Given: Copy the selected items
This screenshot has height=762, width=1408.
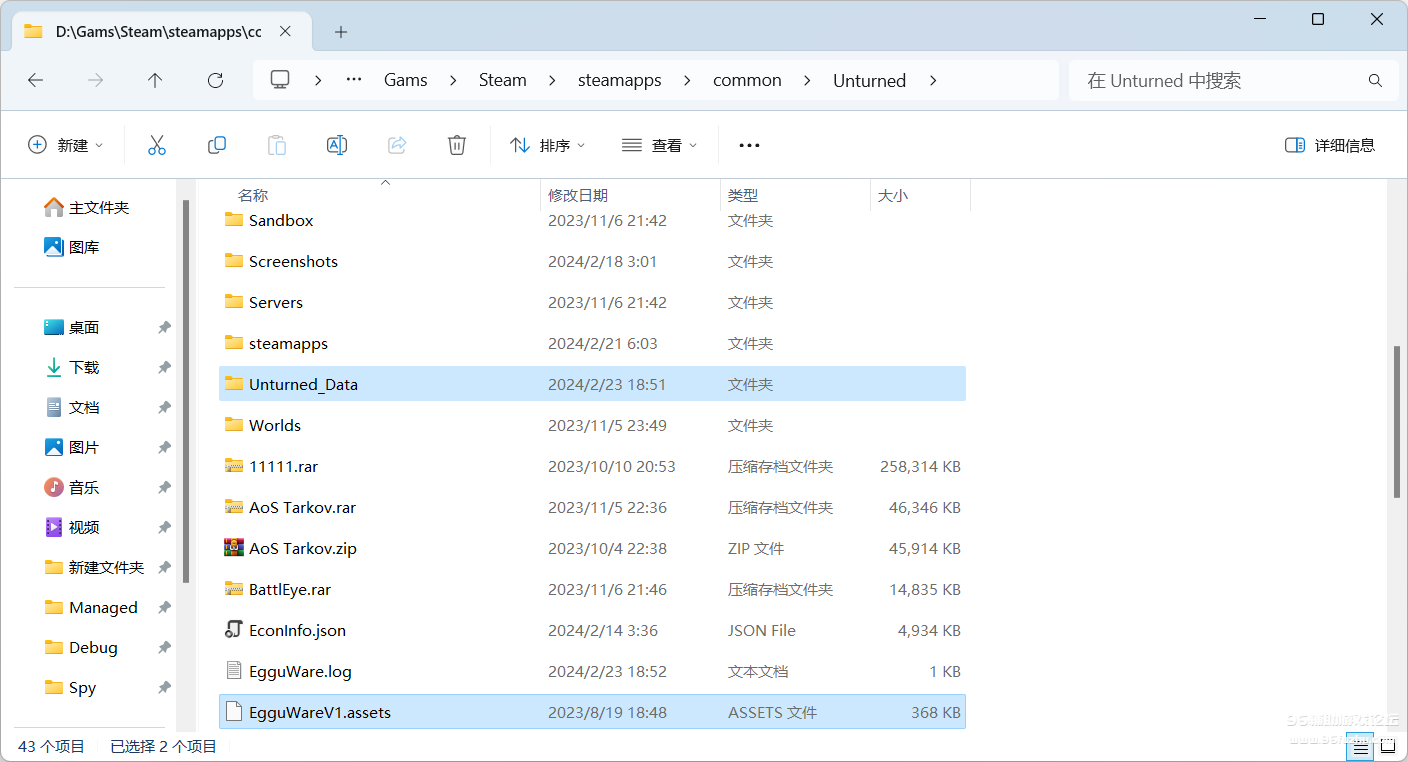Looking at the screenshot, I should [x=217, y=144].
